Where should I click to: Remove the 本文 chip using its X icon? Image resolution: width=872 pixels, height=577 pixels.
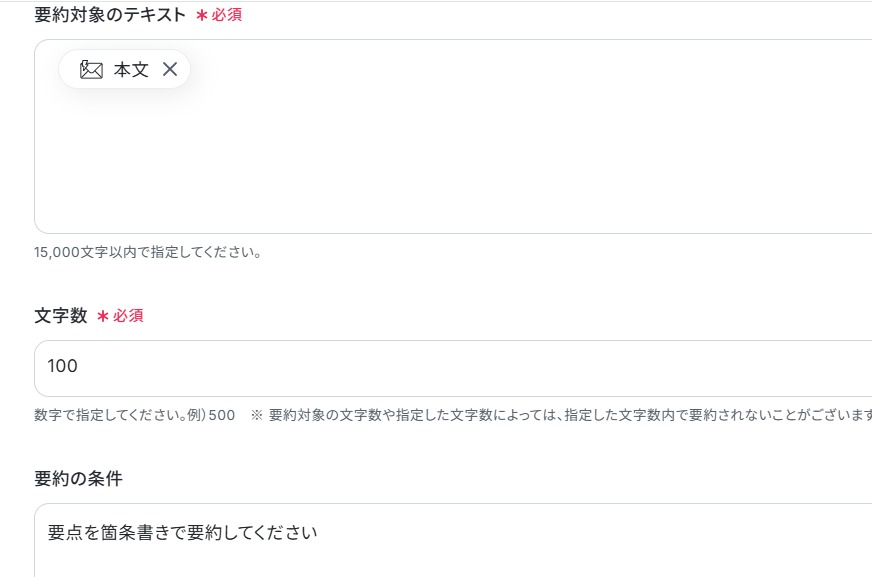tap(170, 69)
